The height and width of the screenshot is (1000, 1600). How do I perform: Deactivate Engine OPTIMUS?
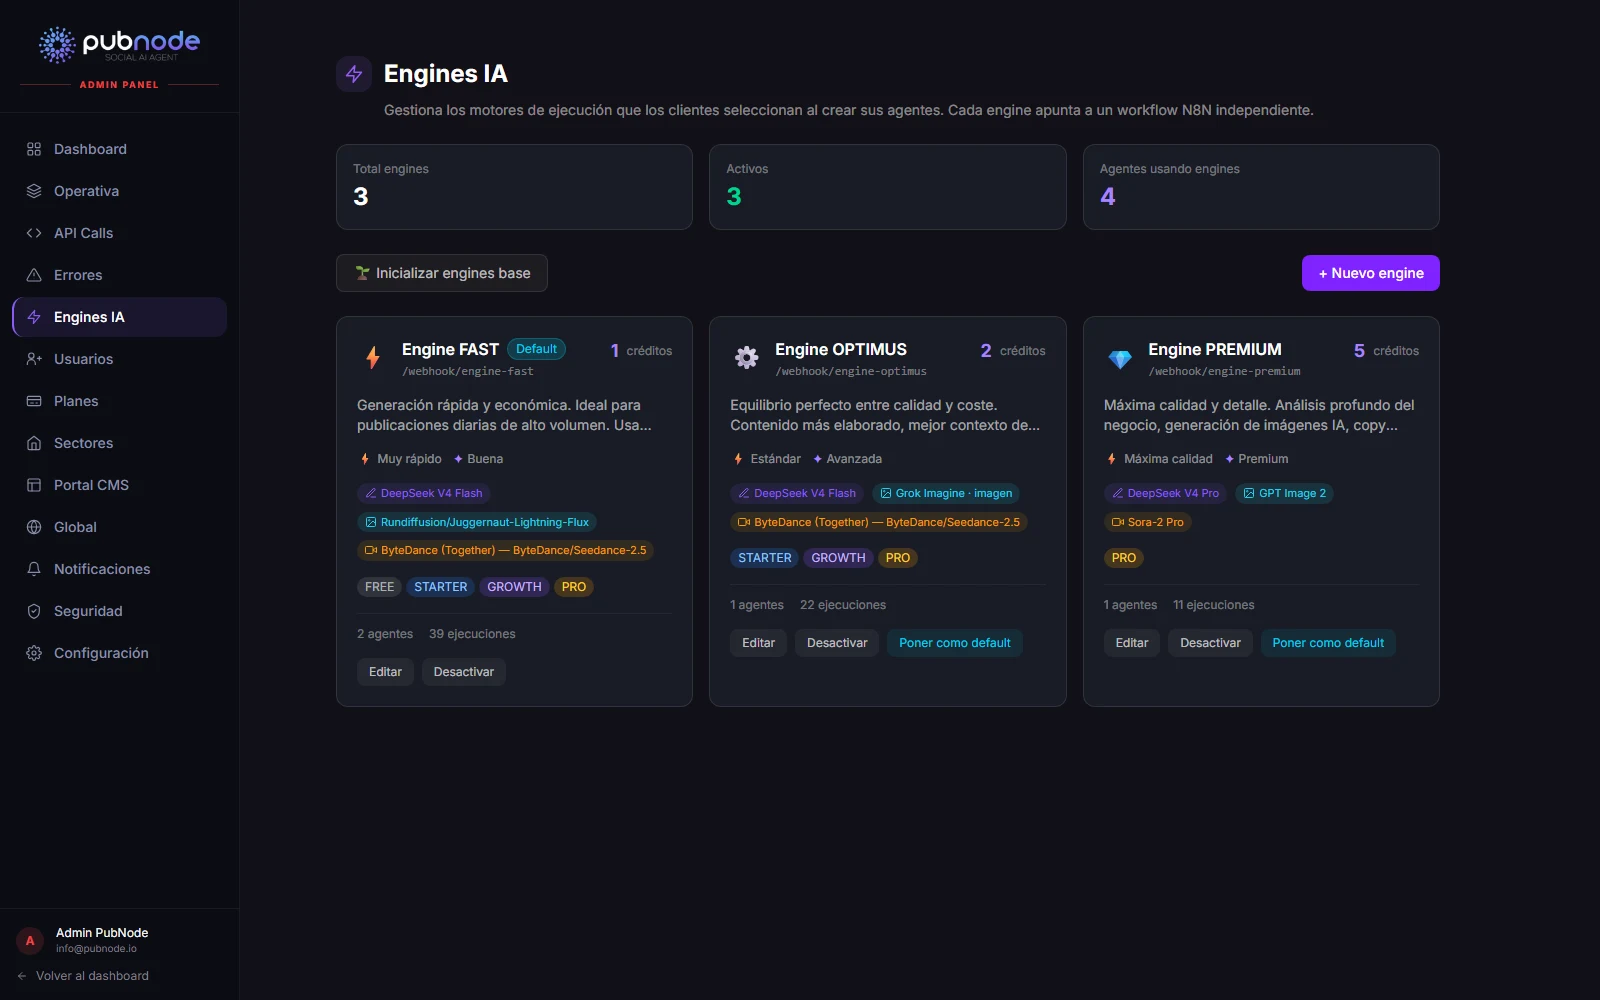click(837, 643)
